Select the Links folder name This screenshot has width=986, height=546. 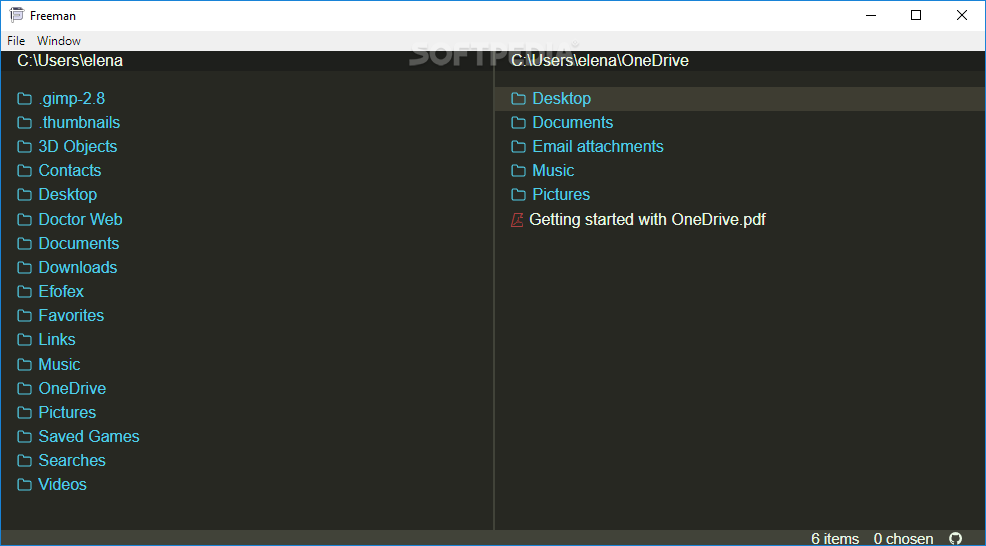coord(57,340)
